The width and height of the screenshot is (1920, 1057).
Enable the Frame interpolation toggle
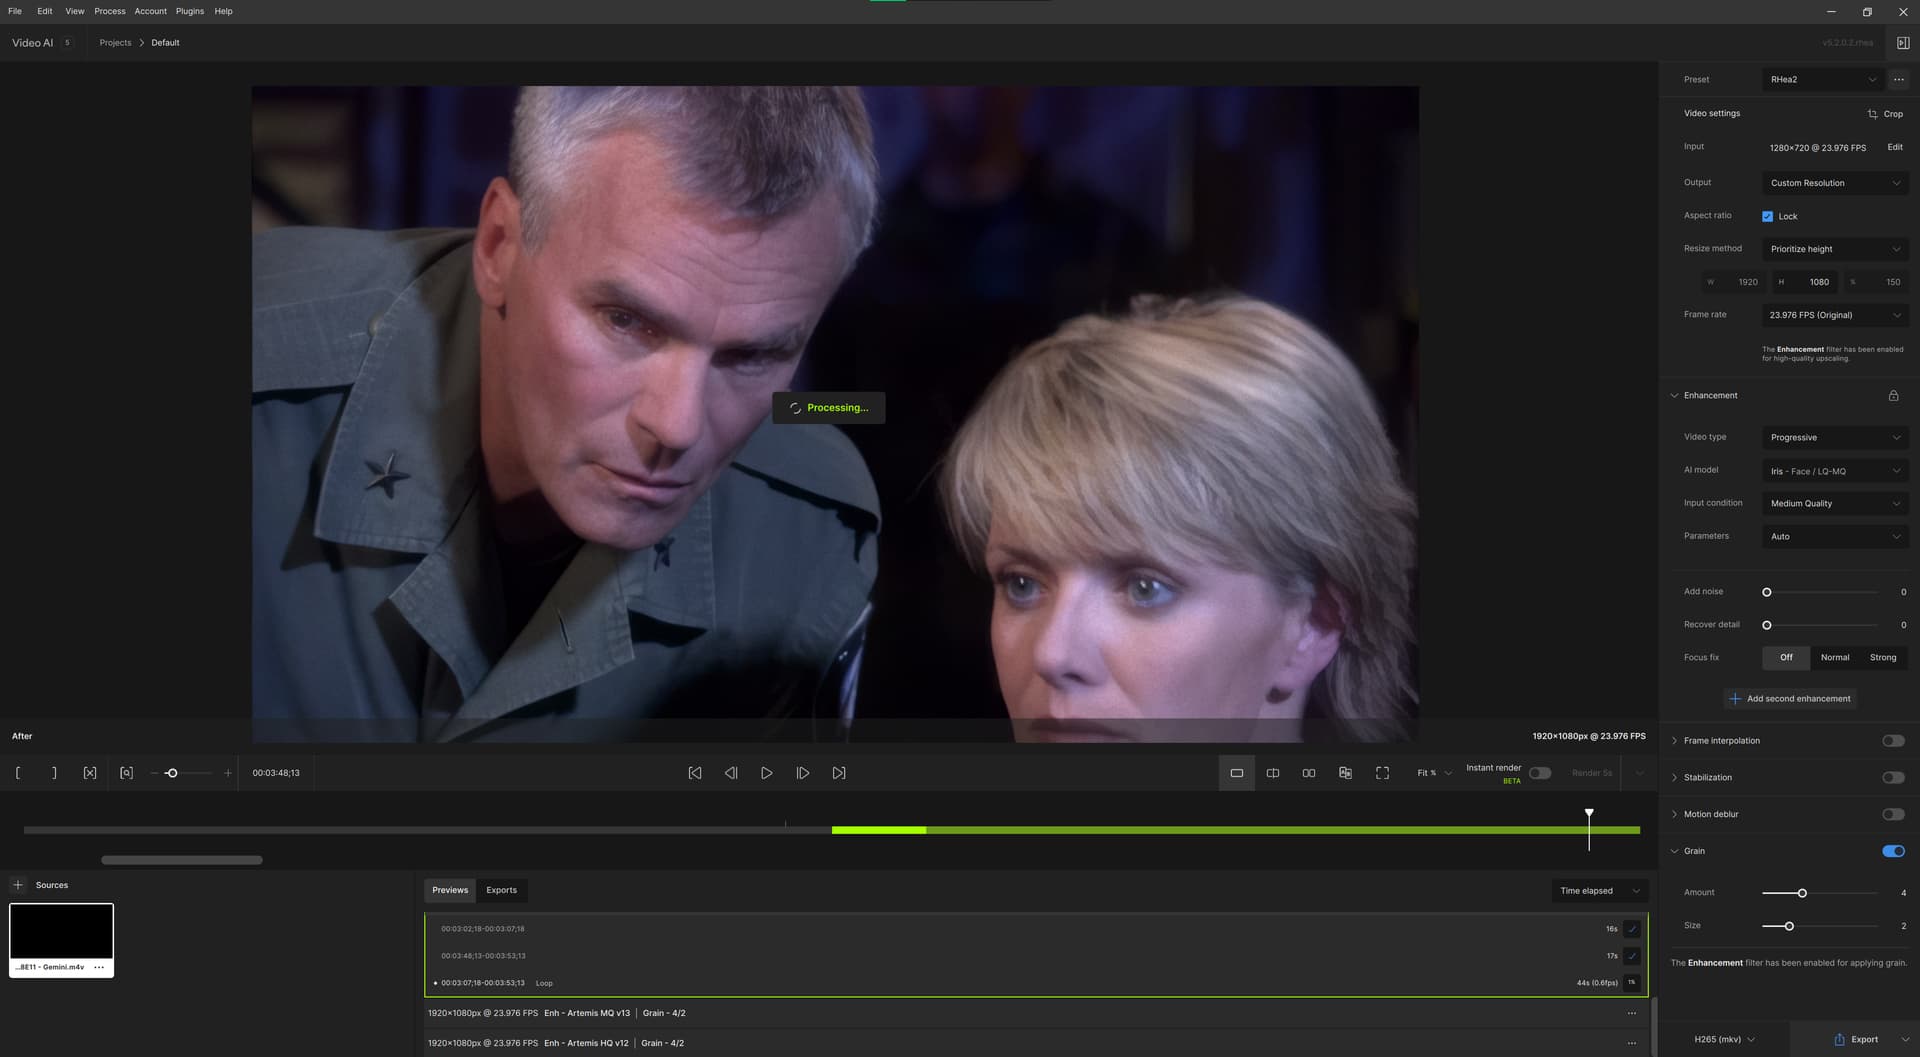click(1893, 741)
